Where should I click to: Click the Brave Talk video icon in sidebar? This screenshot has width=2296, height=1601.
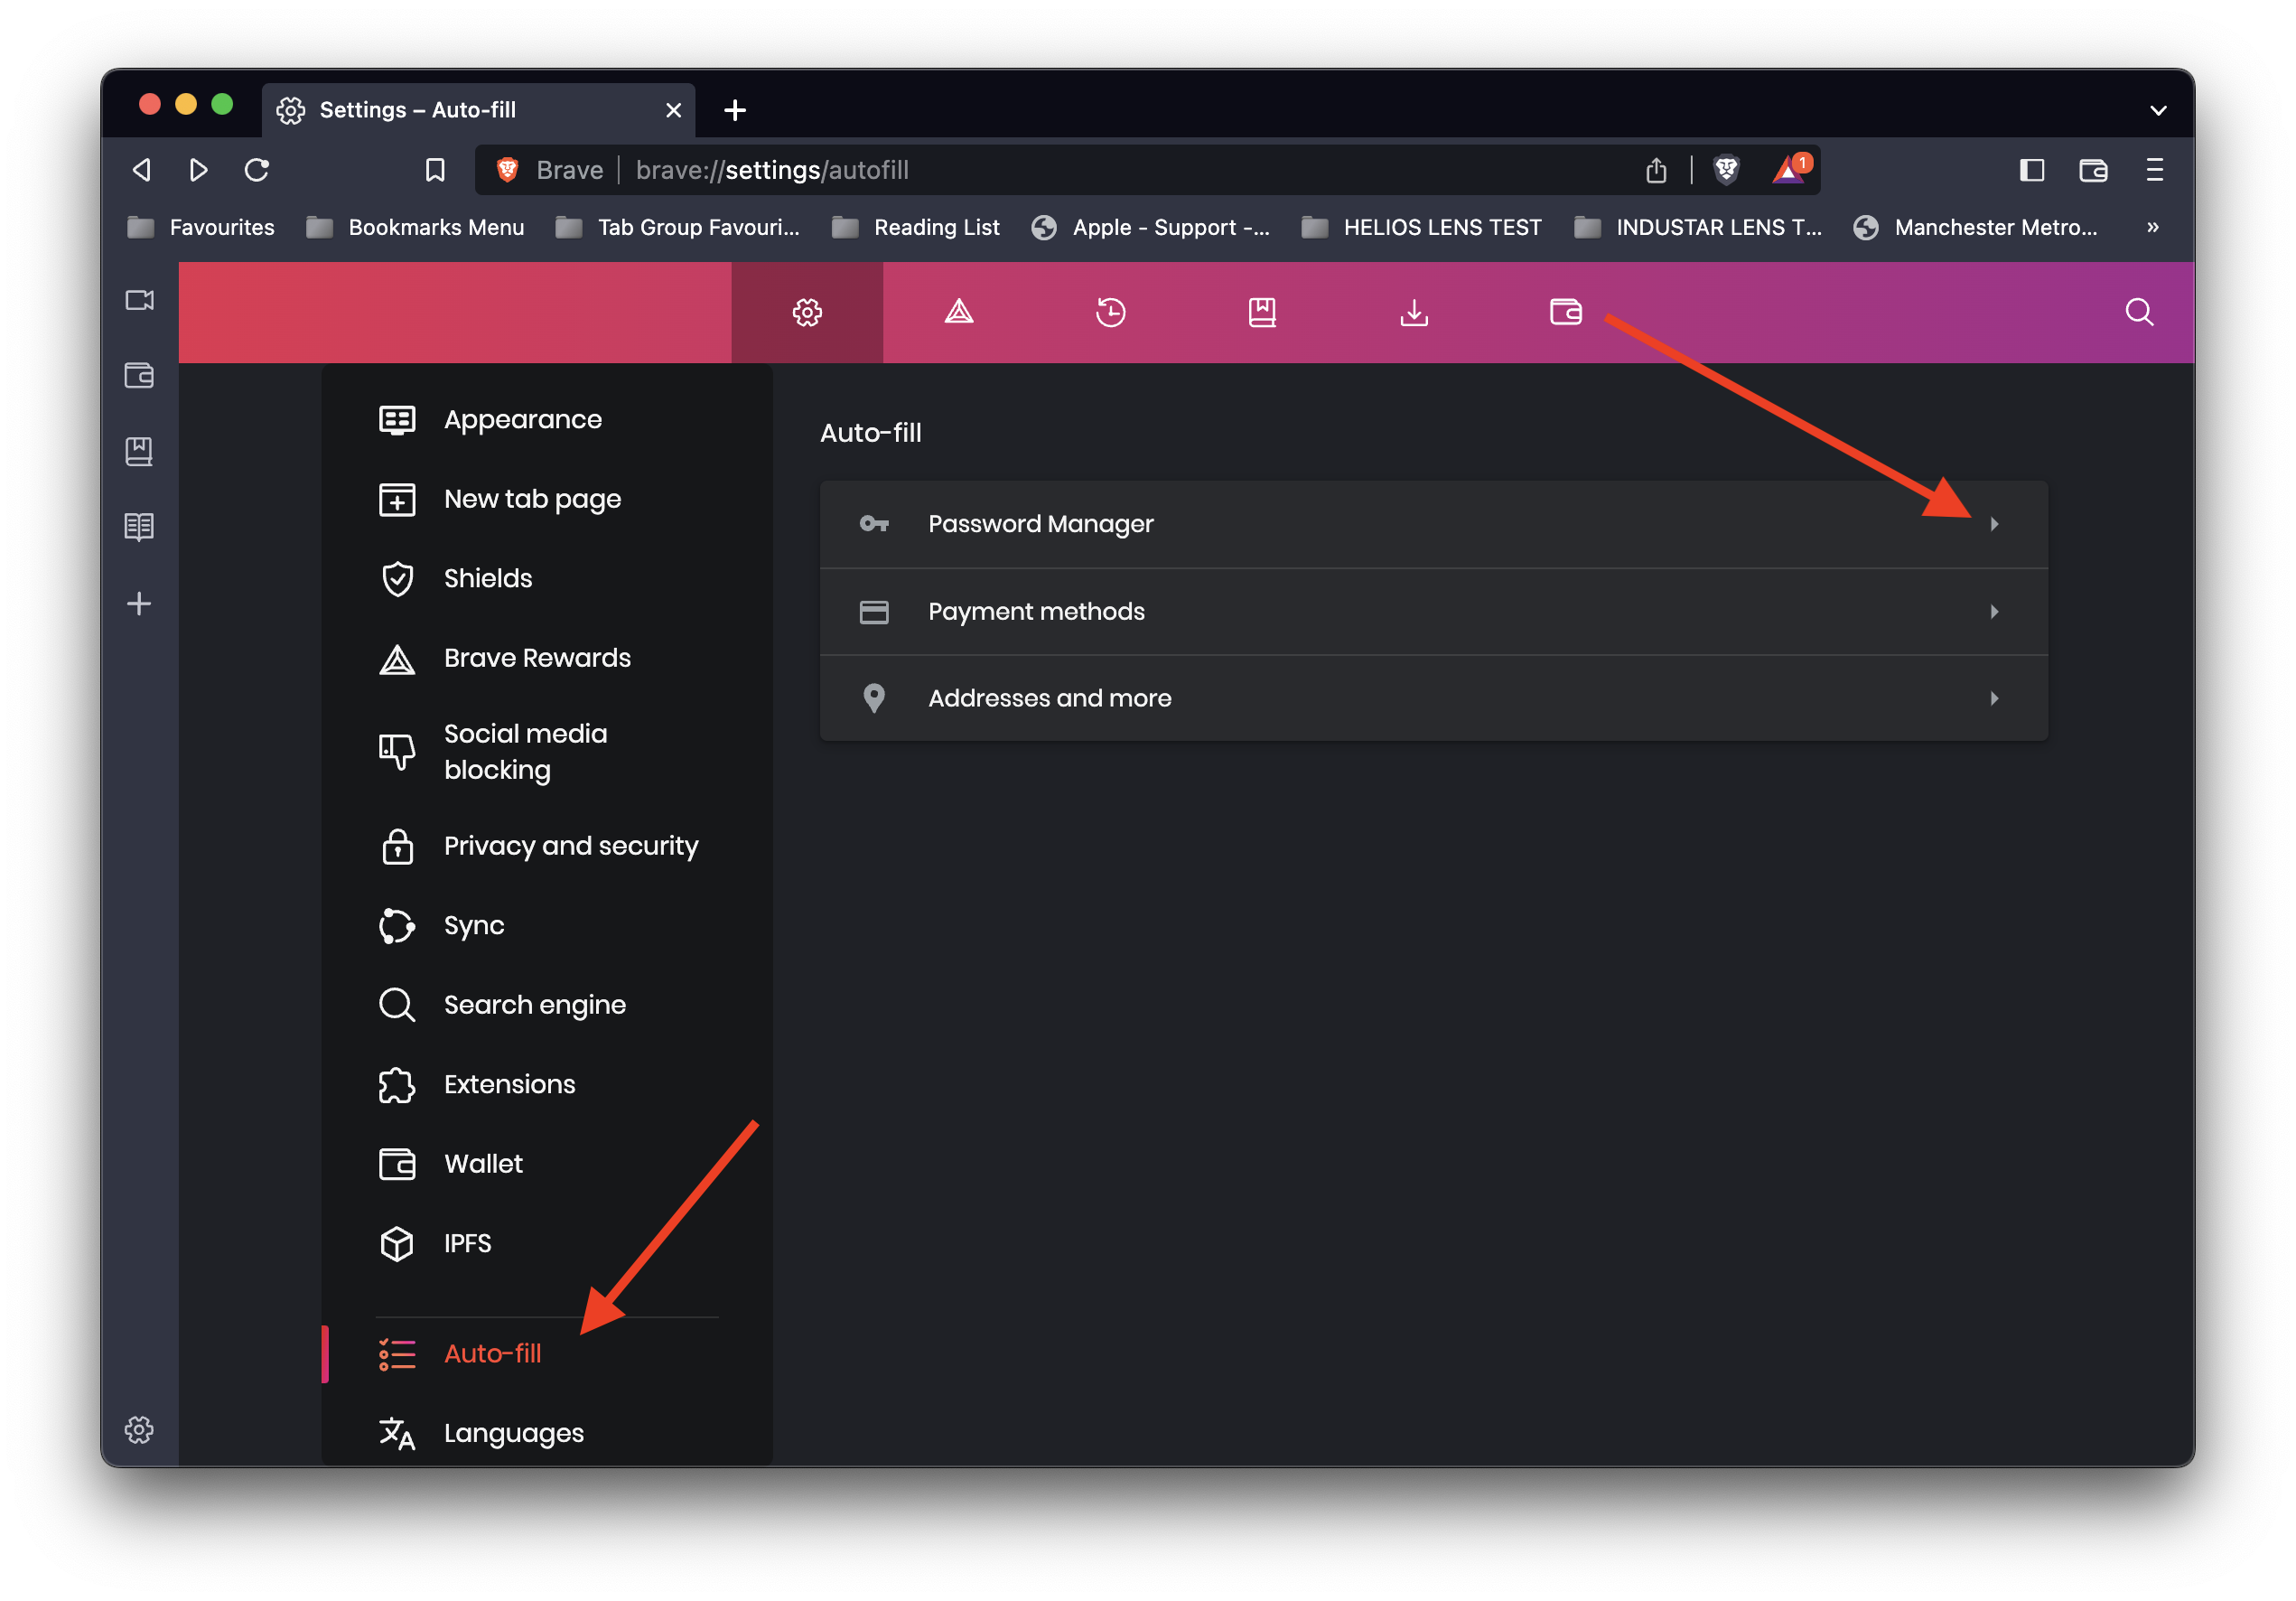[x=139, y=300]
